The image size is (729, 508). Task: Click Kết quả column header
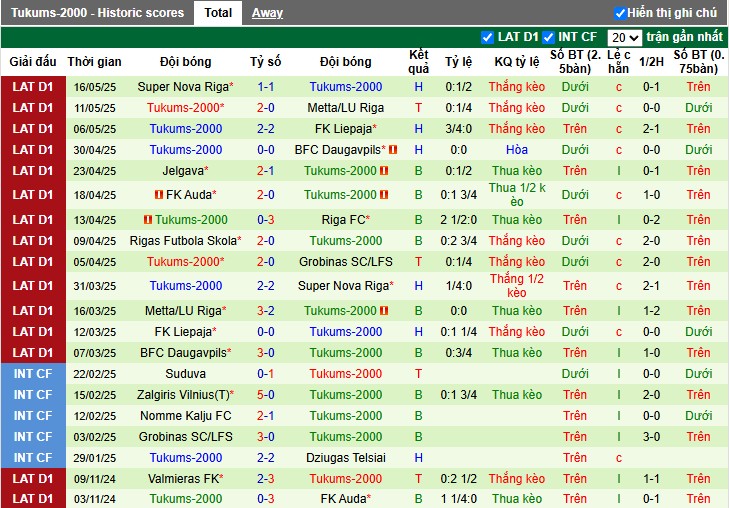418,62
